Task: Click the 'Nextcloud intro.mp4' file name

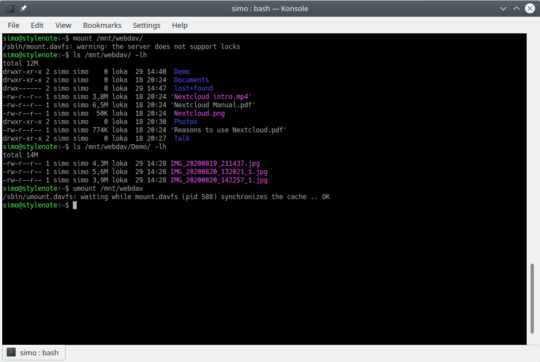Action: pyautogui.click(x=211, y=96)
